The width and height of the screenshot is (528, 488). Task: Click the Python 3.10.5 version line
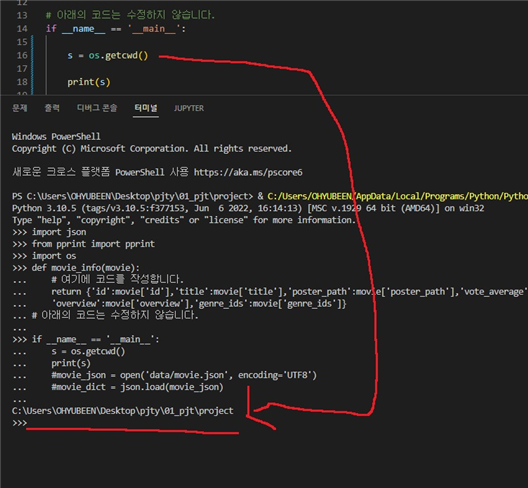[248, 208]
